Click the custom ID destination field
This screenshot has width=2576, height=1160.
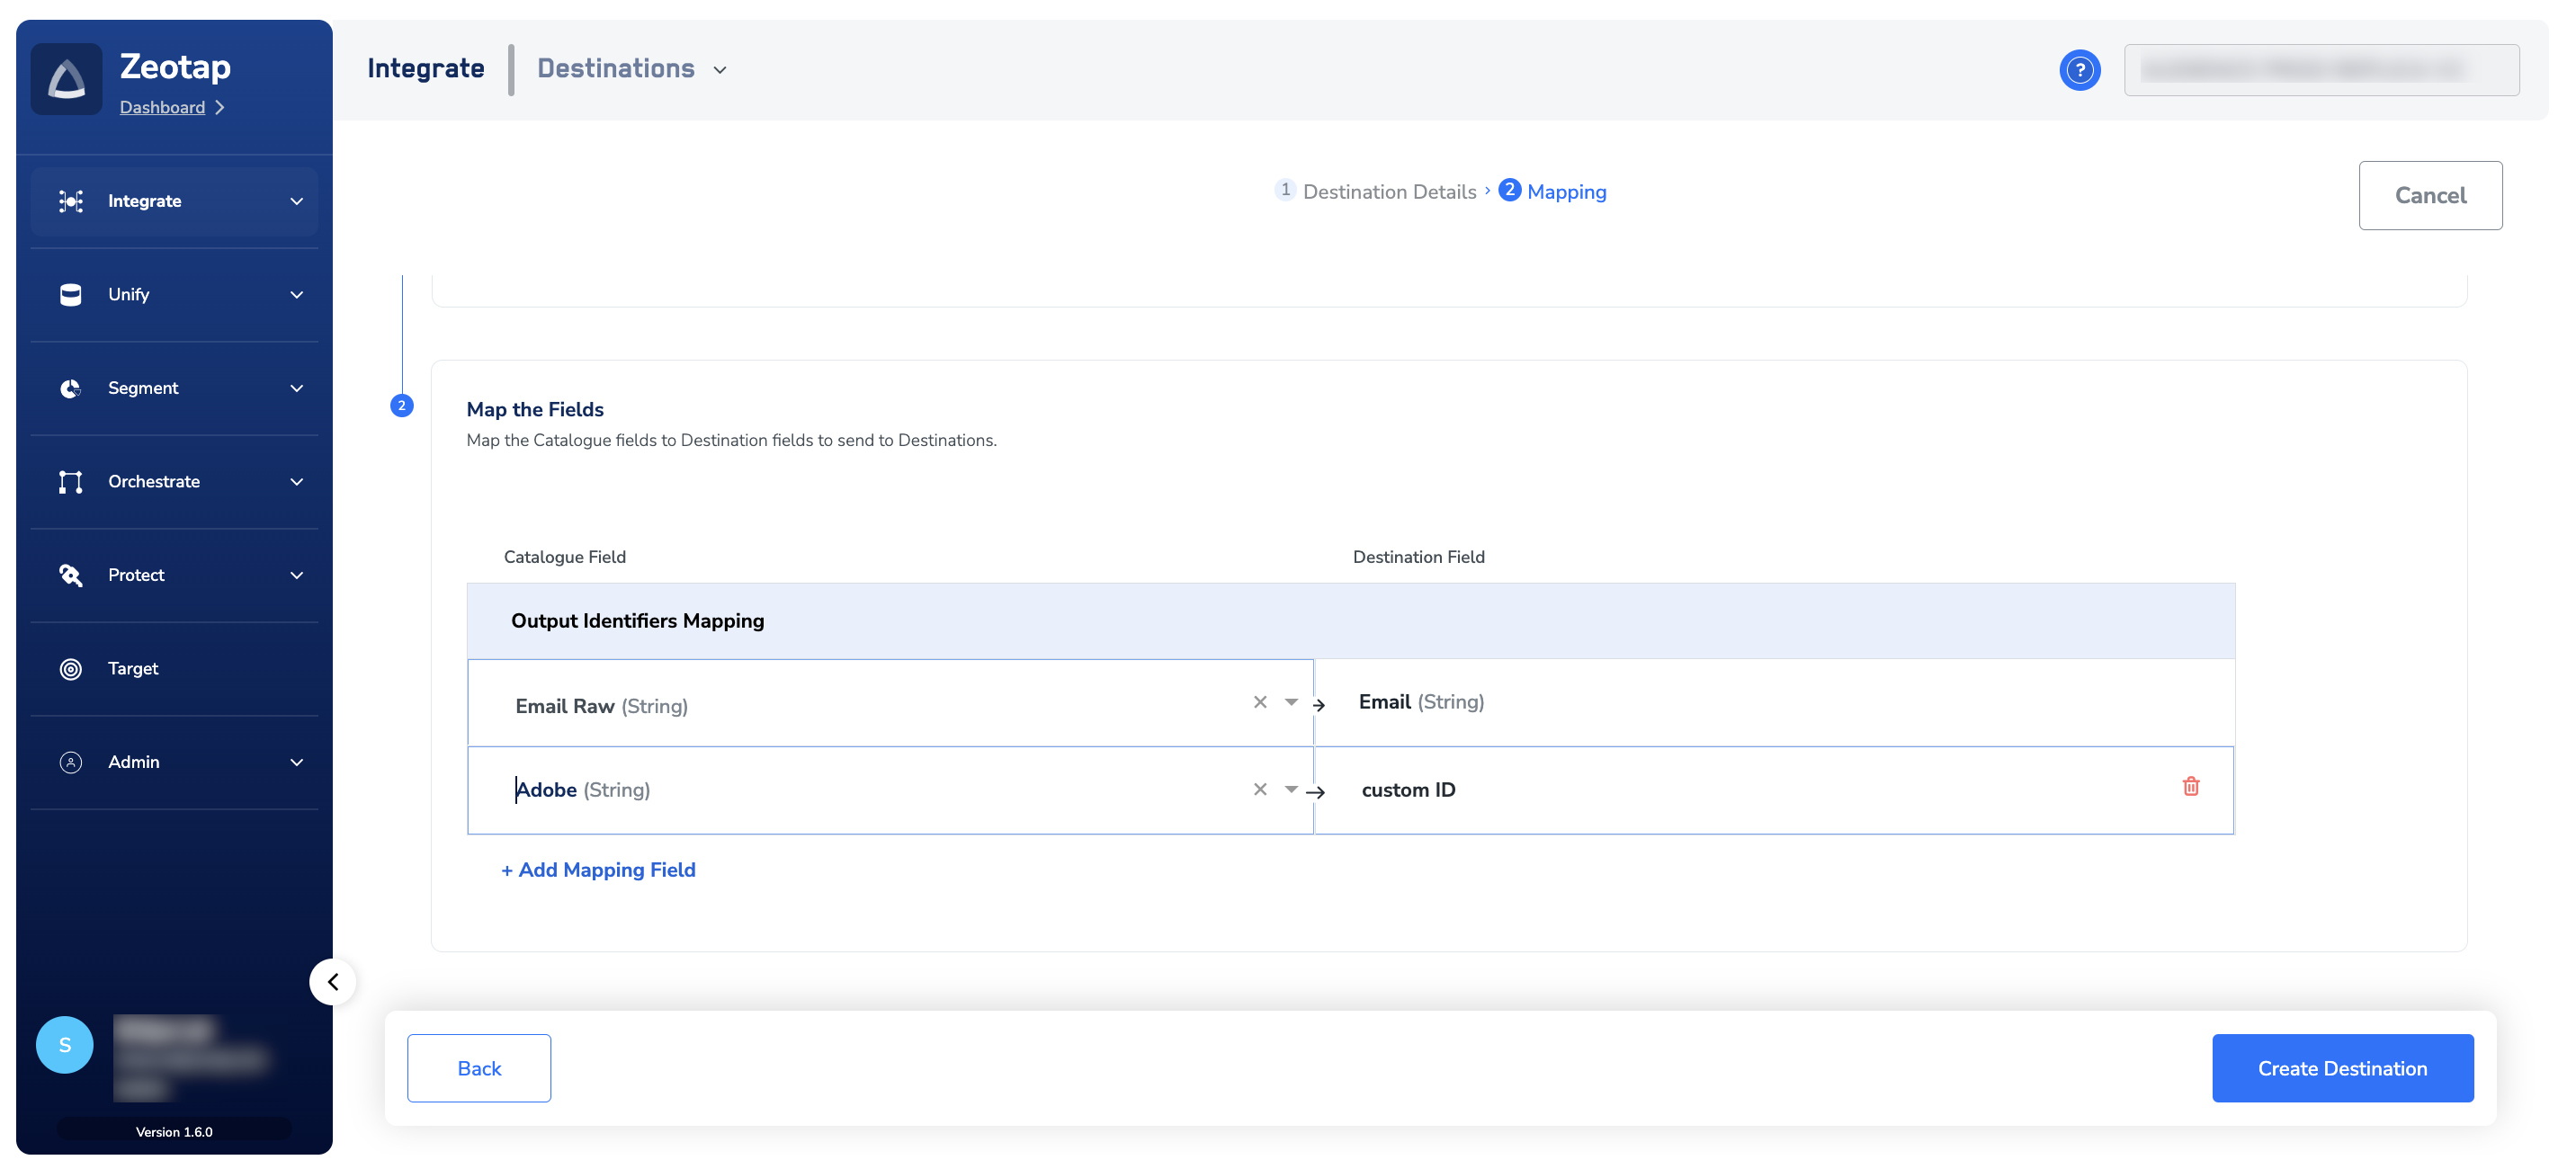(x=1408, y=790)
